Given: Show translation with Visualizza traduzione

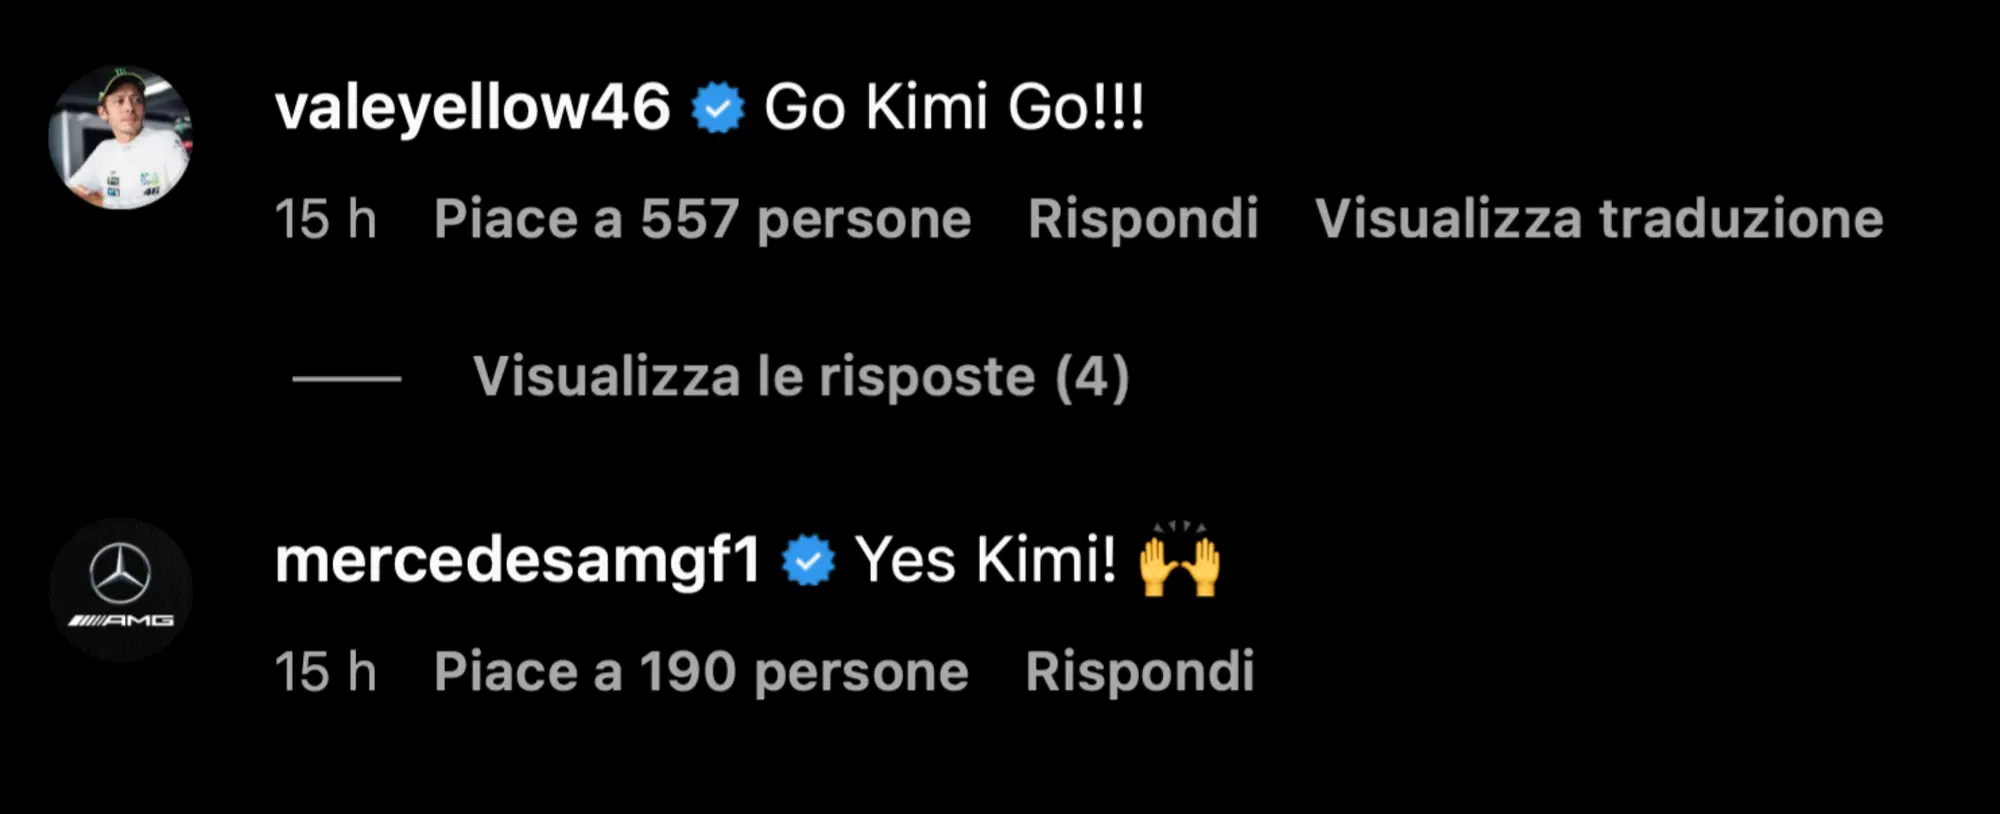Looking at the screenshot, I should point(1599,219).
